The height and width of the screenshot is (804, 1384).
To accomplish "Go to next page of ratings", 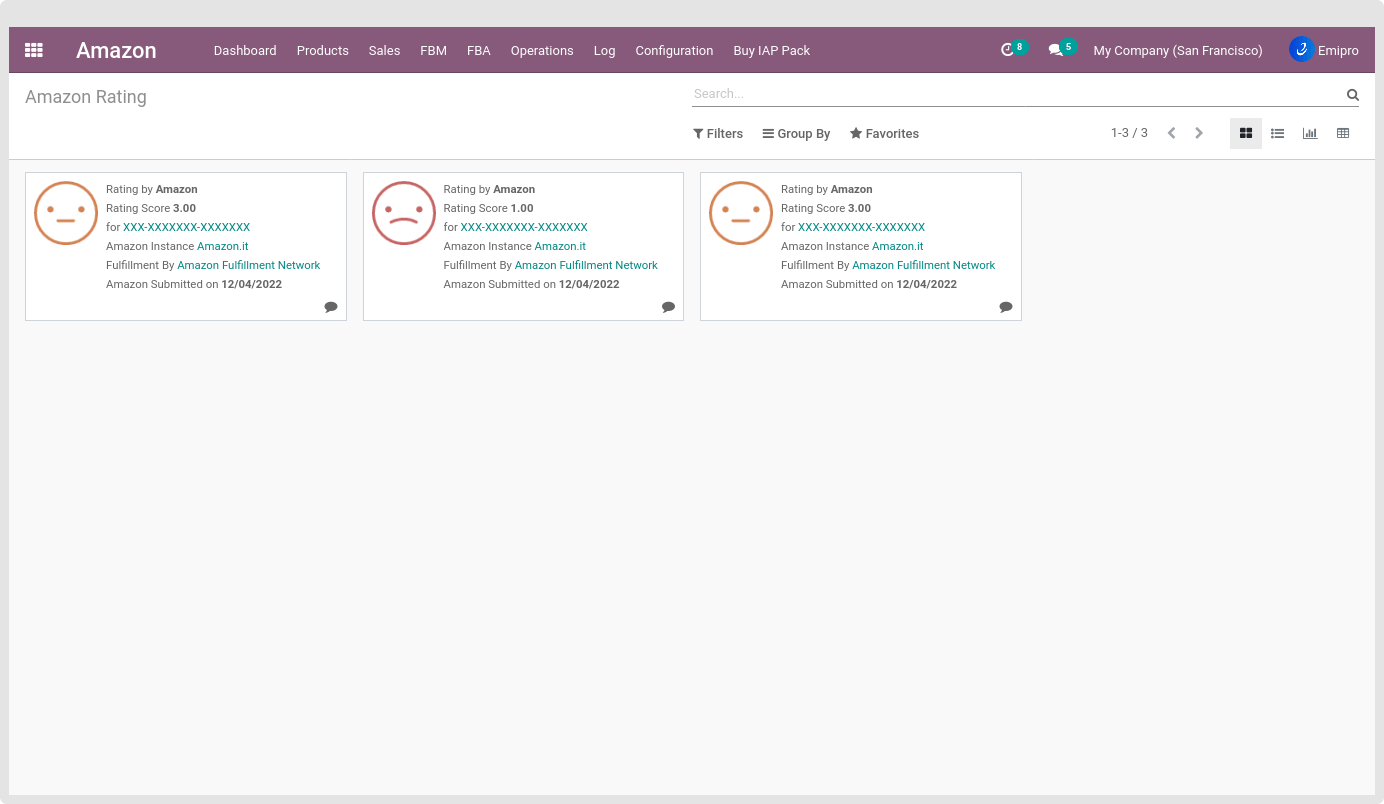I will (x=1199, y=133).
